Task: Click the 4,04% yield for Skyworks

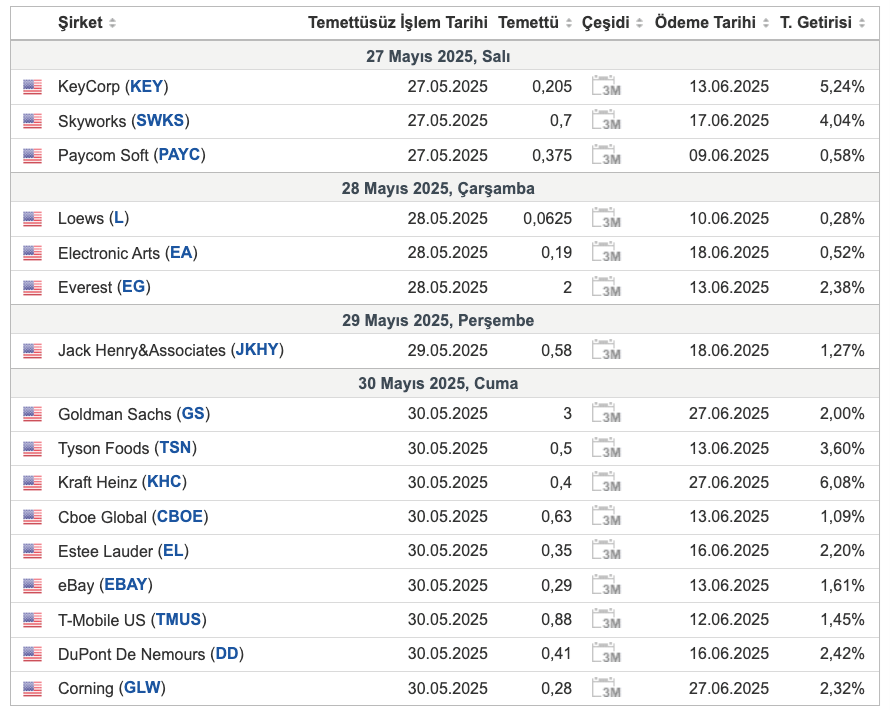Action: click(842, 120)
